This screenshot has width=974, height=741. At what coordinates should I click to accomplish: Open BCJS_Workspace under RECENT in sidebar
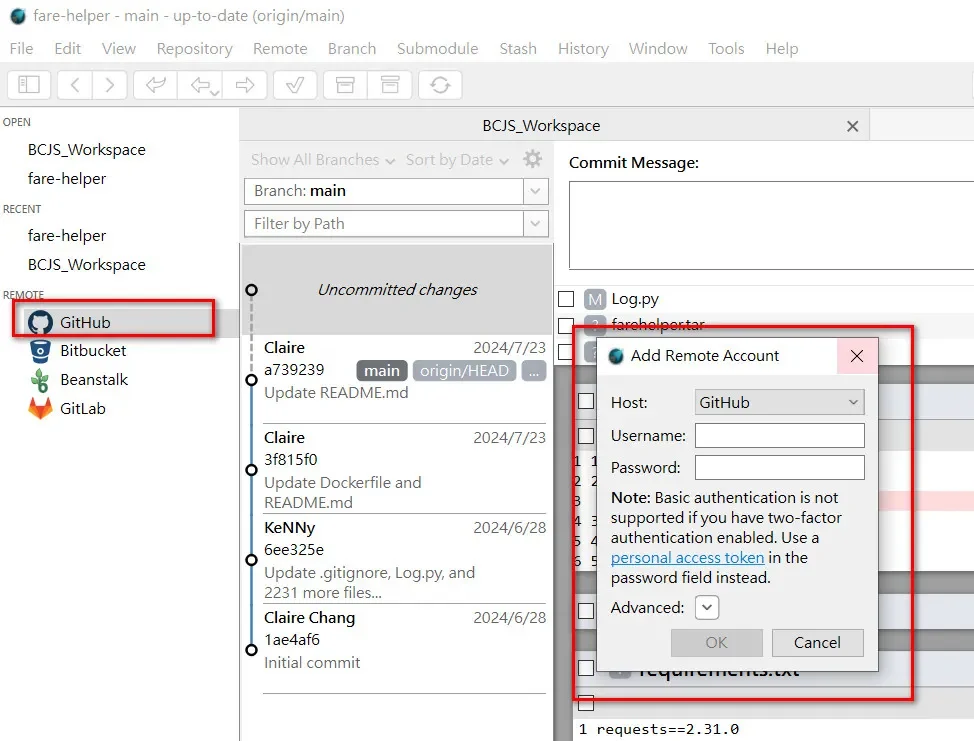click(86, 265)
